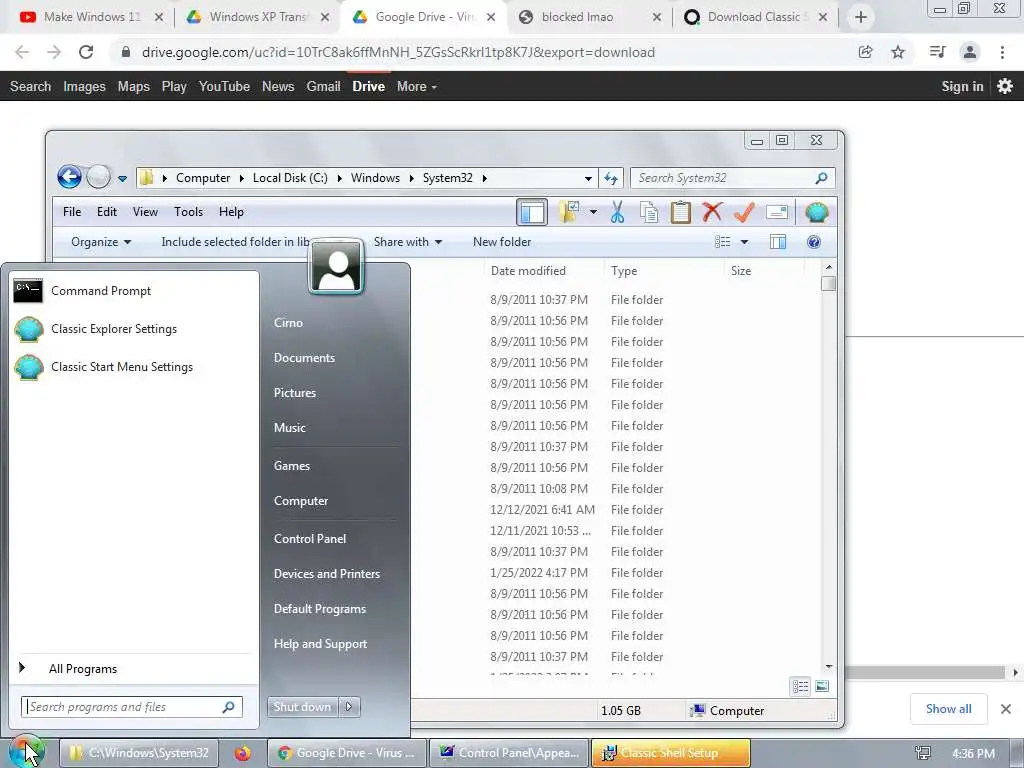Image resolution: width=1024 pixels, height=768 pixels.
Task: Click Show all downloads button
Action: pos(948,709)
